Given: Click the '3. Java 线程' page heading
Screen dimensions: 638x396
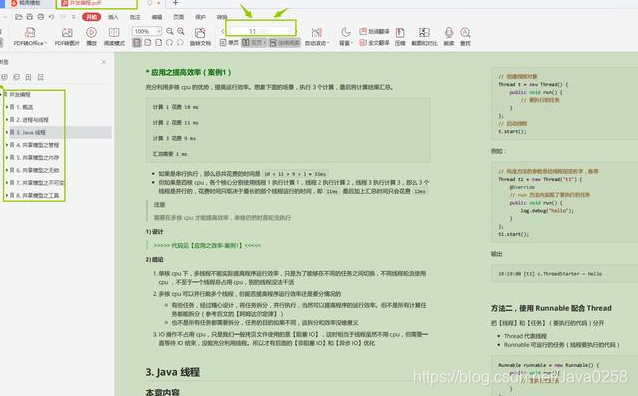Looking at the screenshot, I should coord(173,372).
